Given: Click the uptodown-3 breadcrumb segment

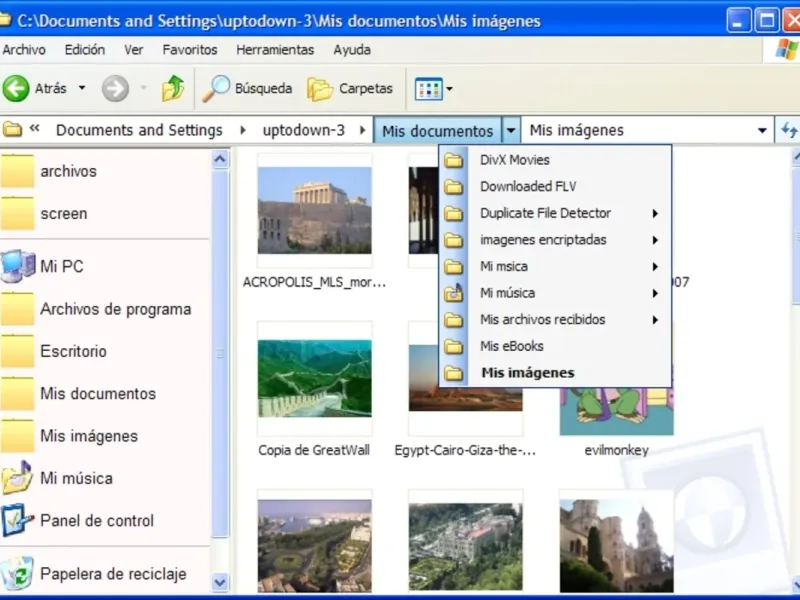Looking at the screenshot, I should 304,130.
